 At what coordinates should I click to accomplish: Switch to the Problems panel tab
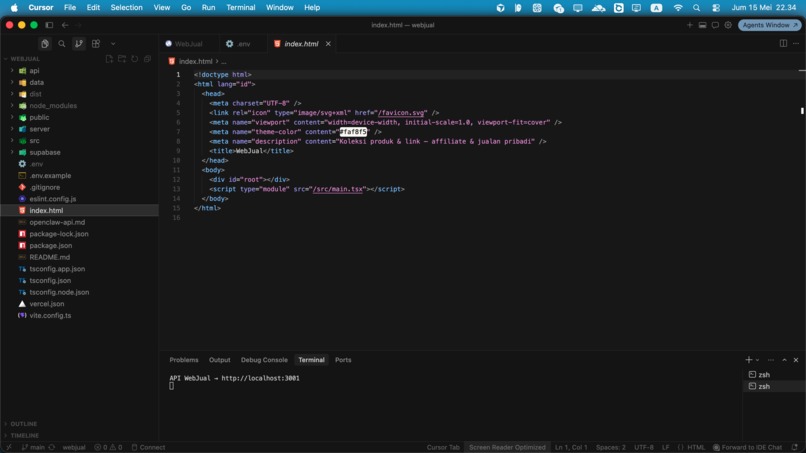(184, 360)
